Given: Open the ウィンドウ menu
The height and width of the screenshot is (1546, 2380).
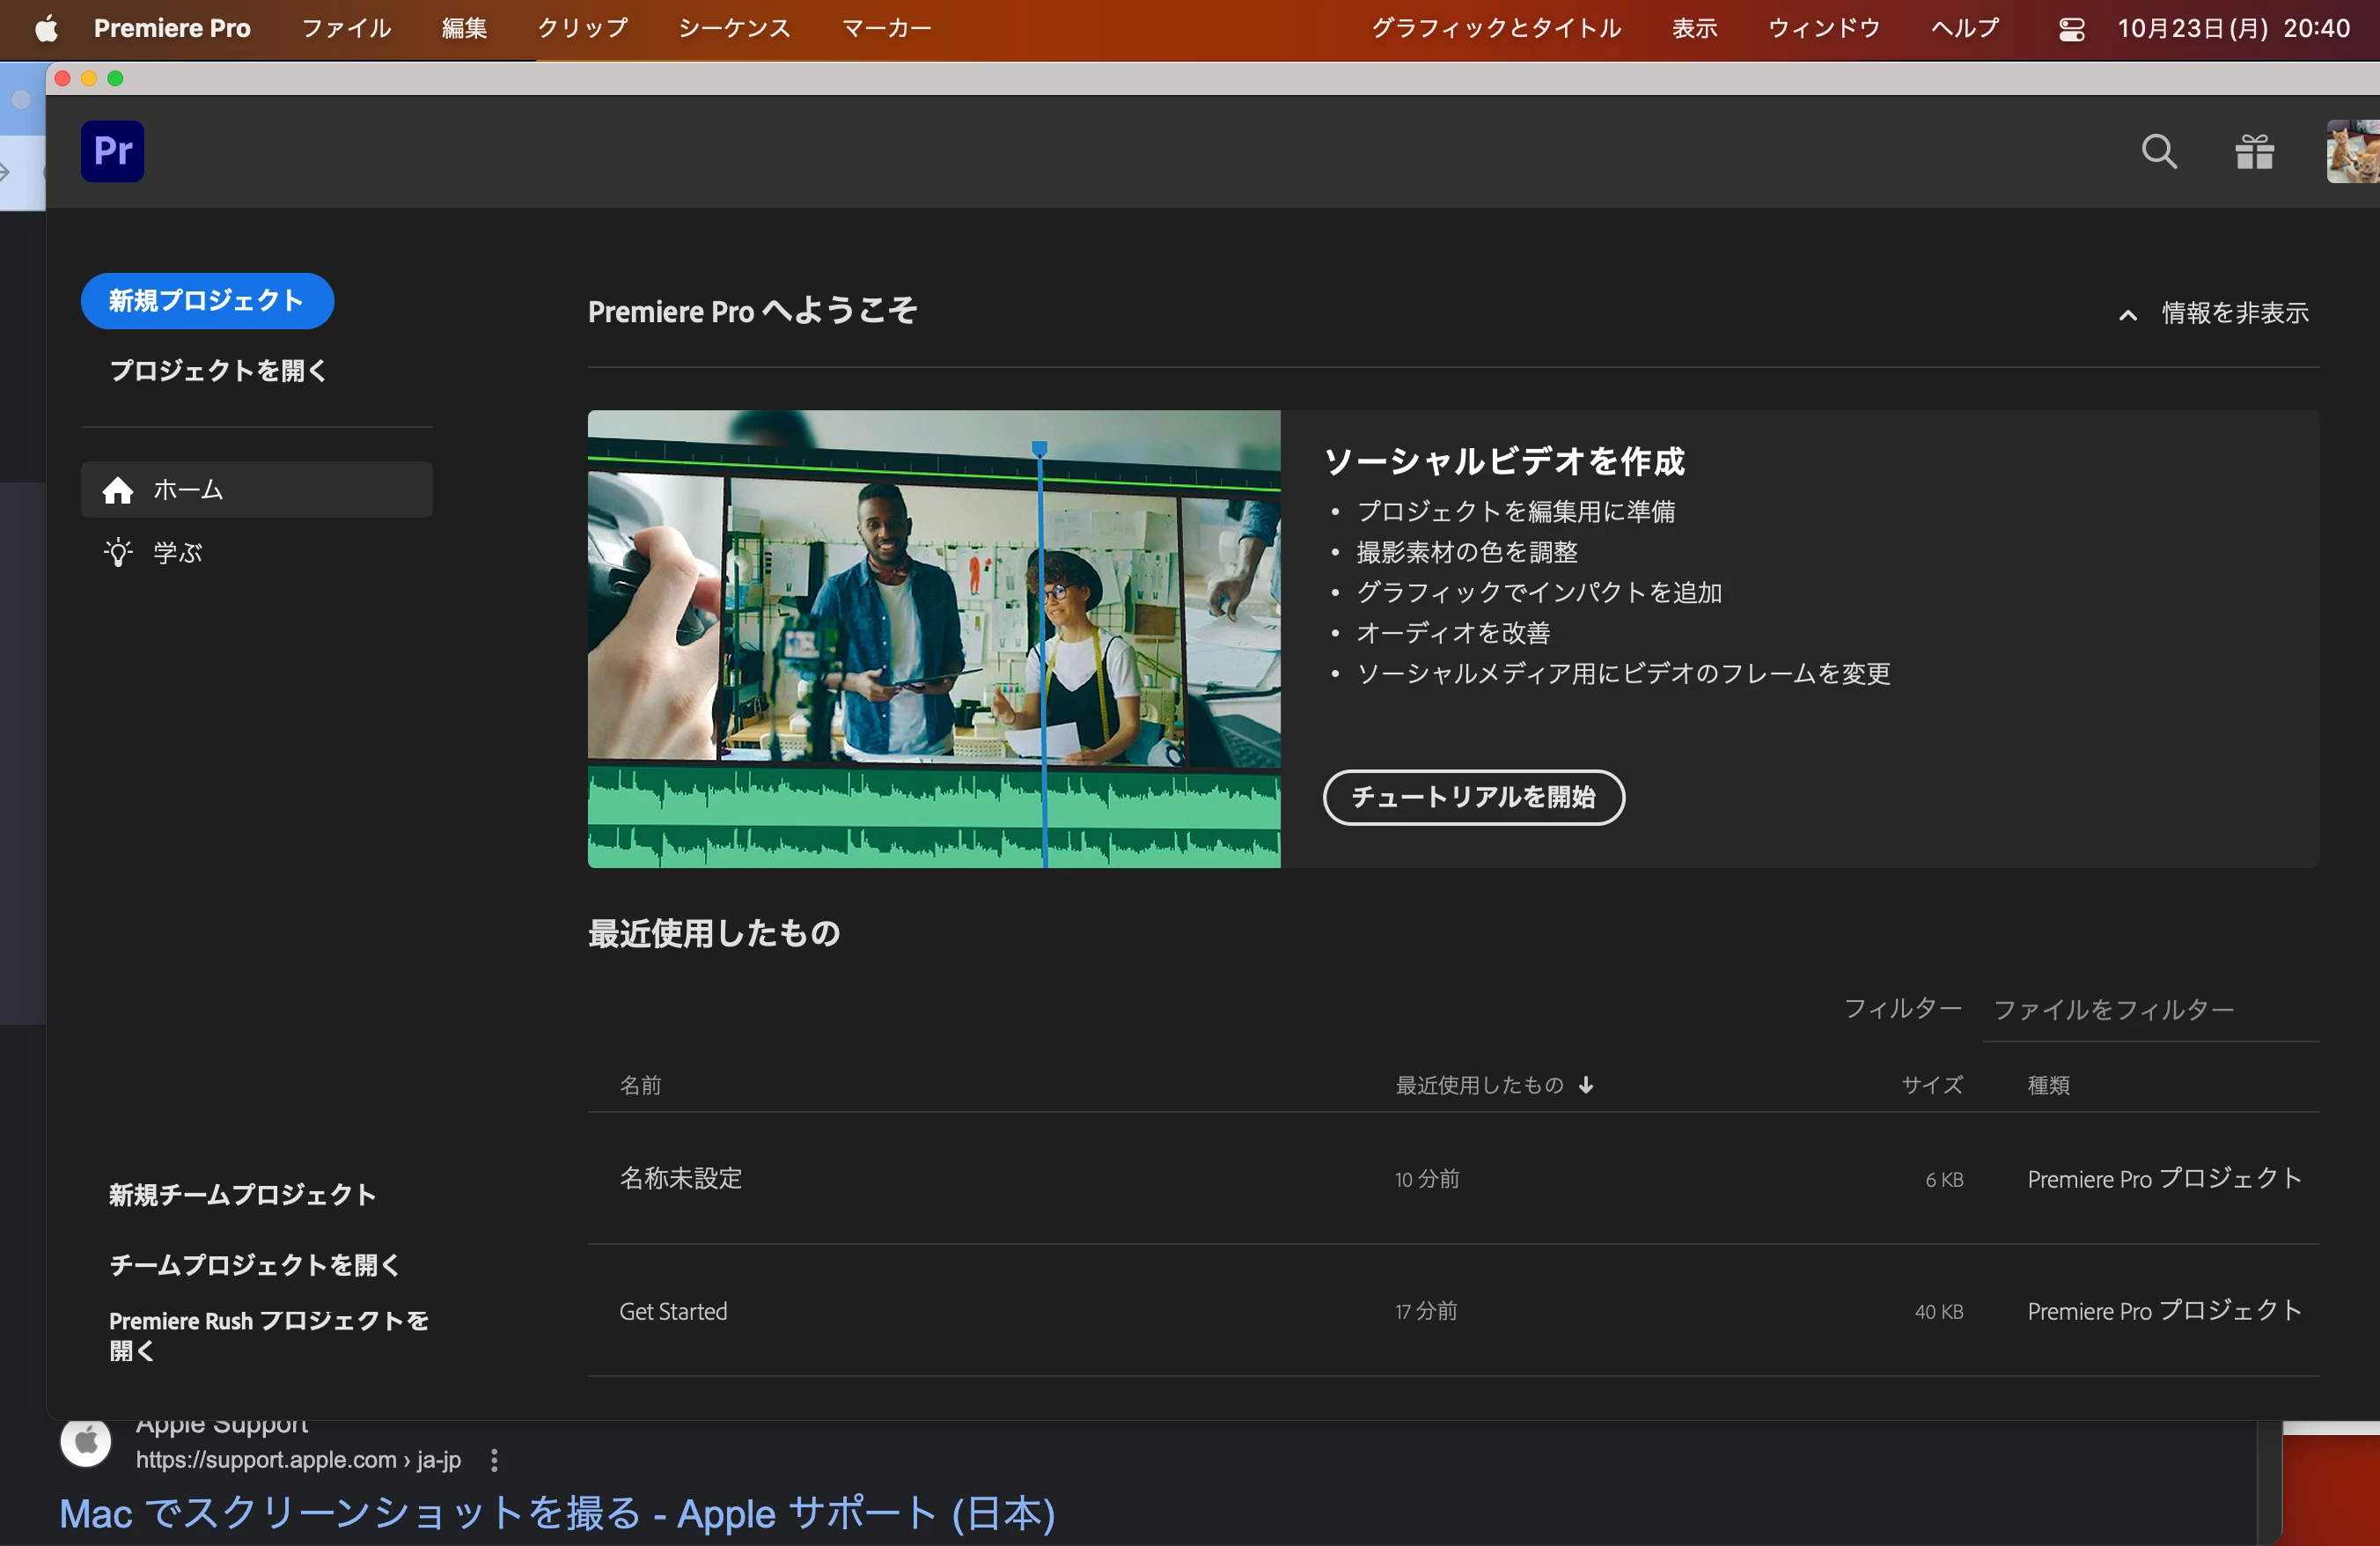Looking at the screenshot, I should (1824, 28).
